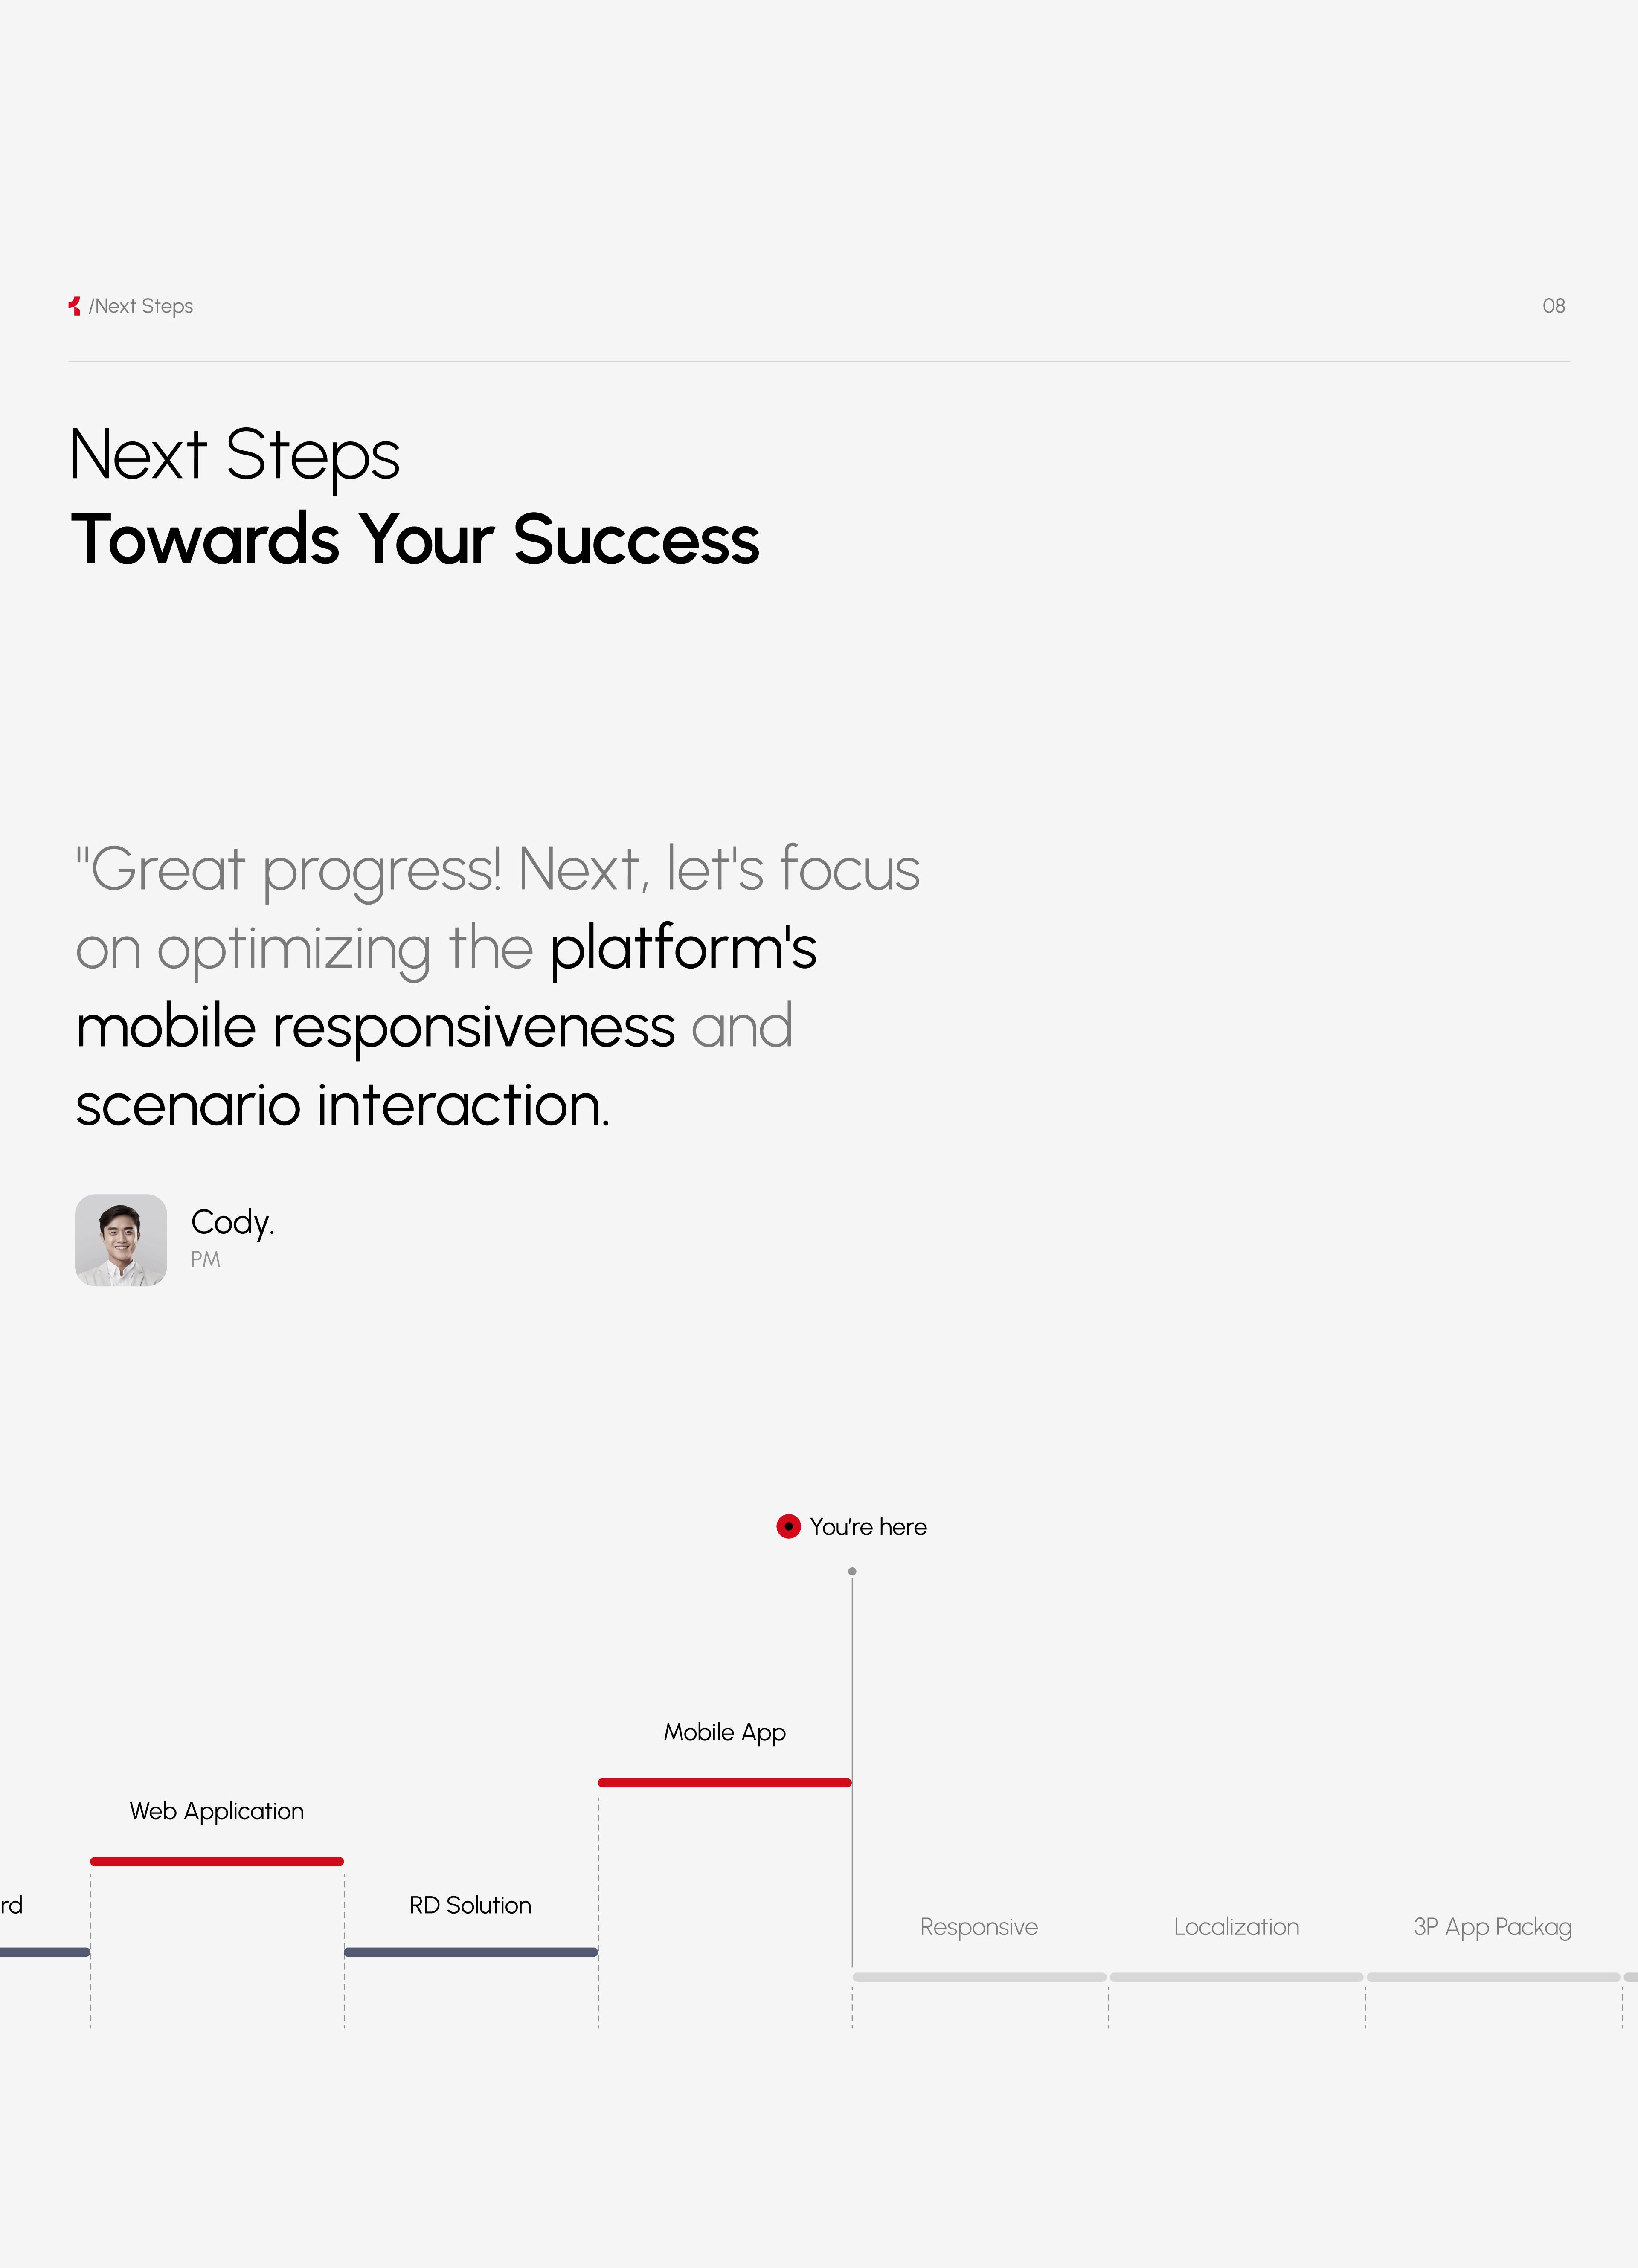Select the You're here label text

pyautogui.click(x=868, y=1527)
